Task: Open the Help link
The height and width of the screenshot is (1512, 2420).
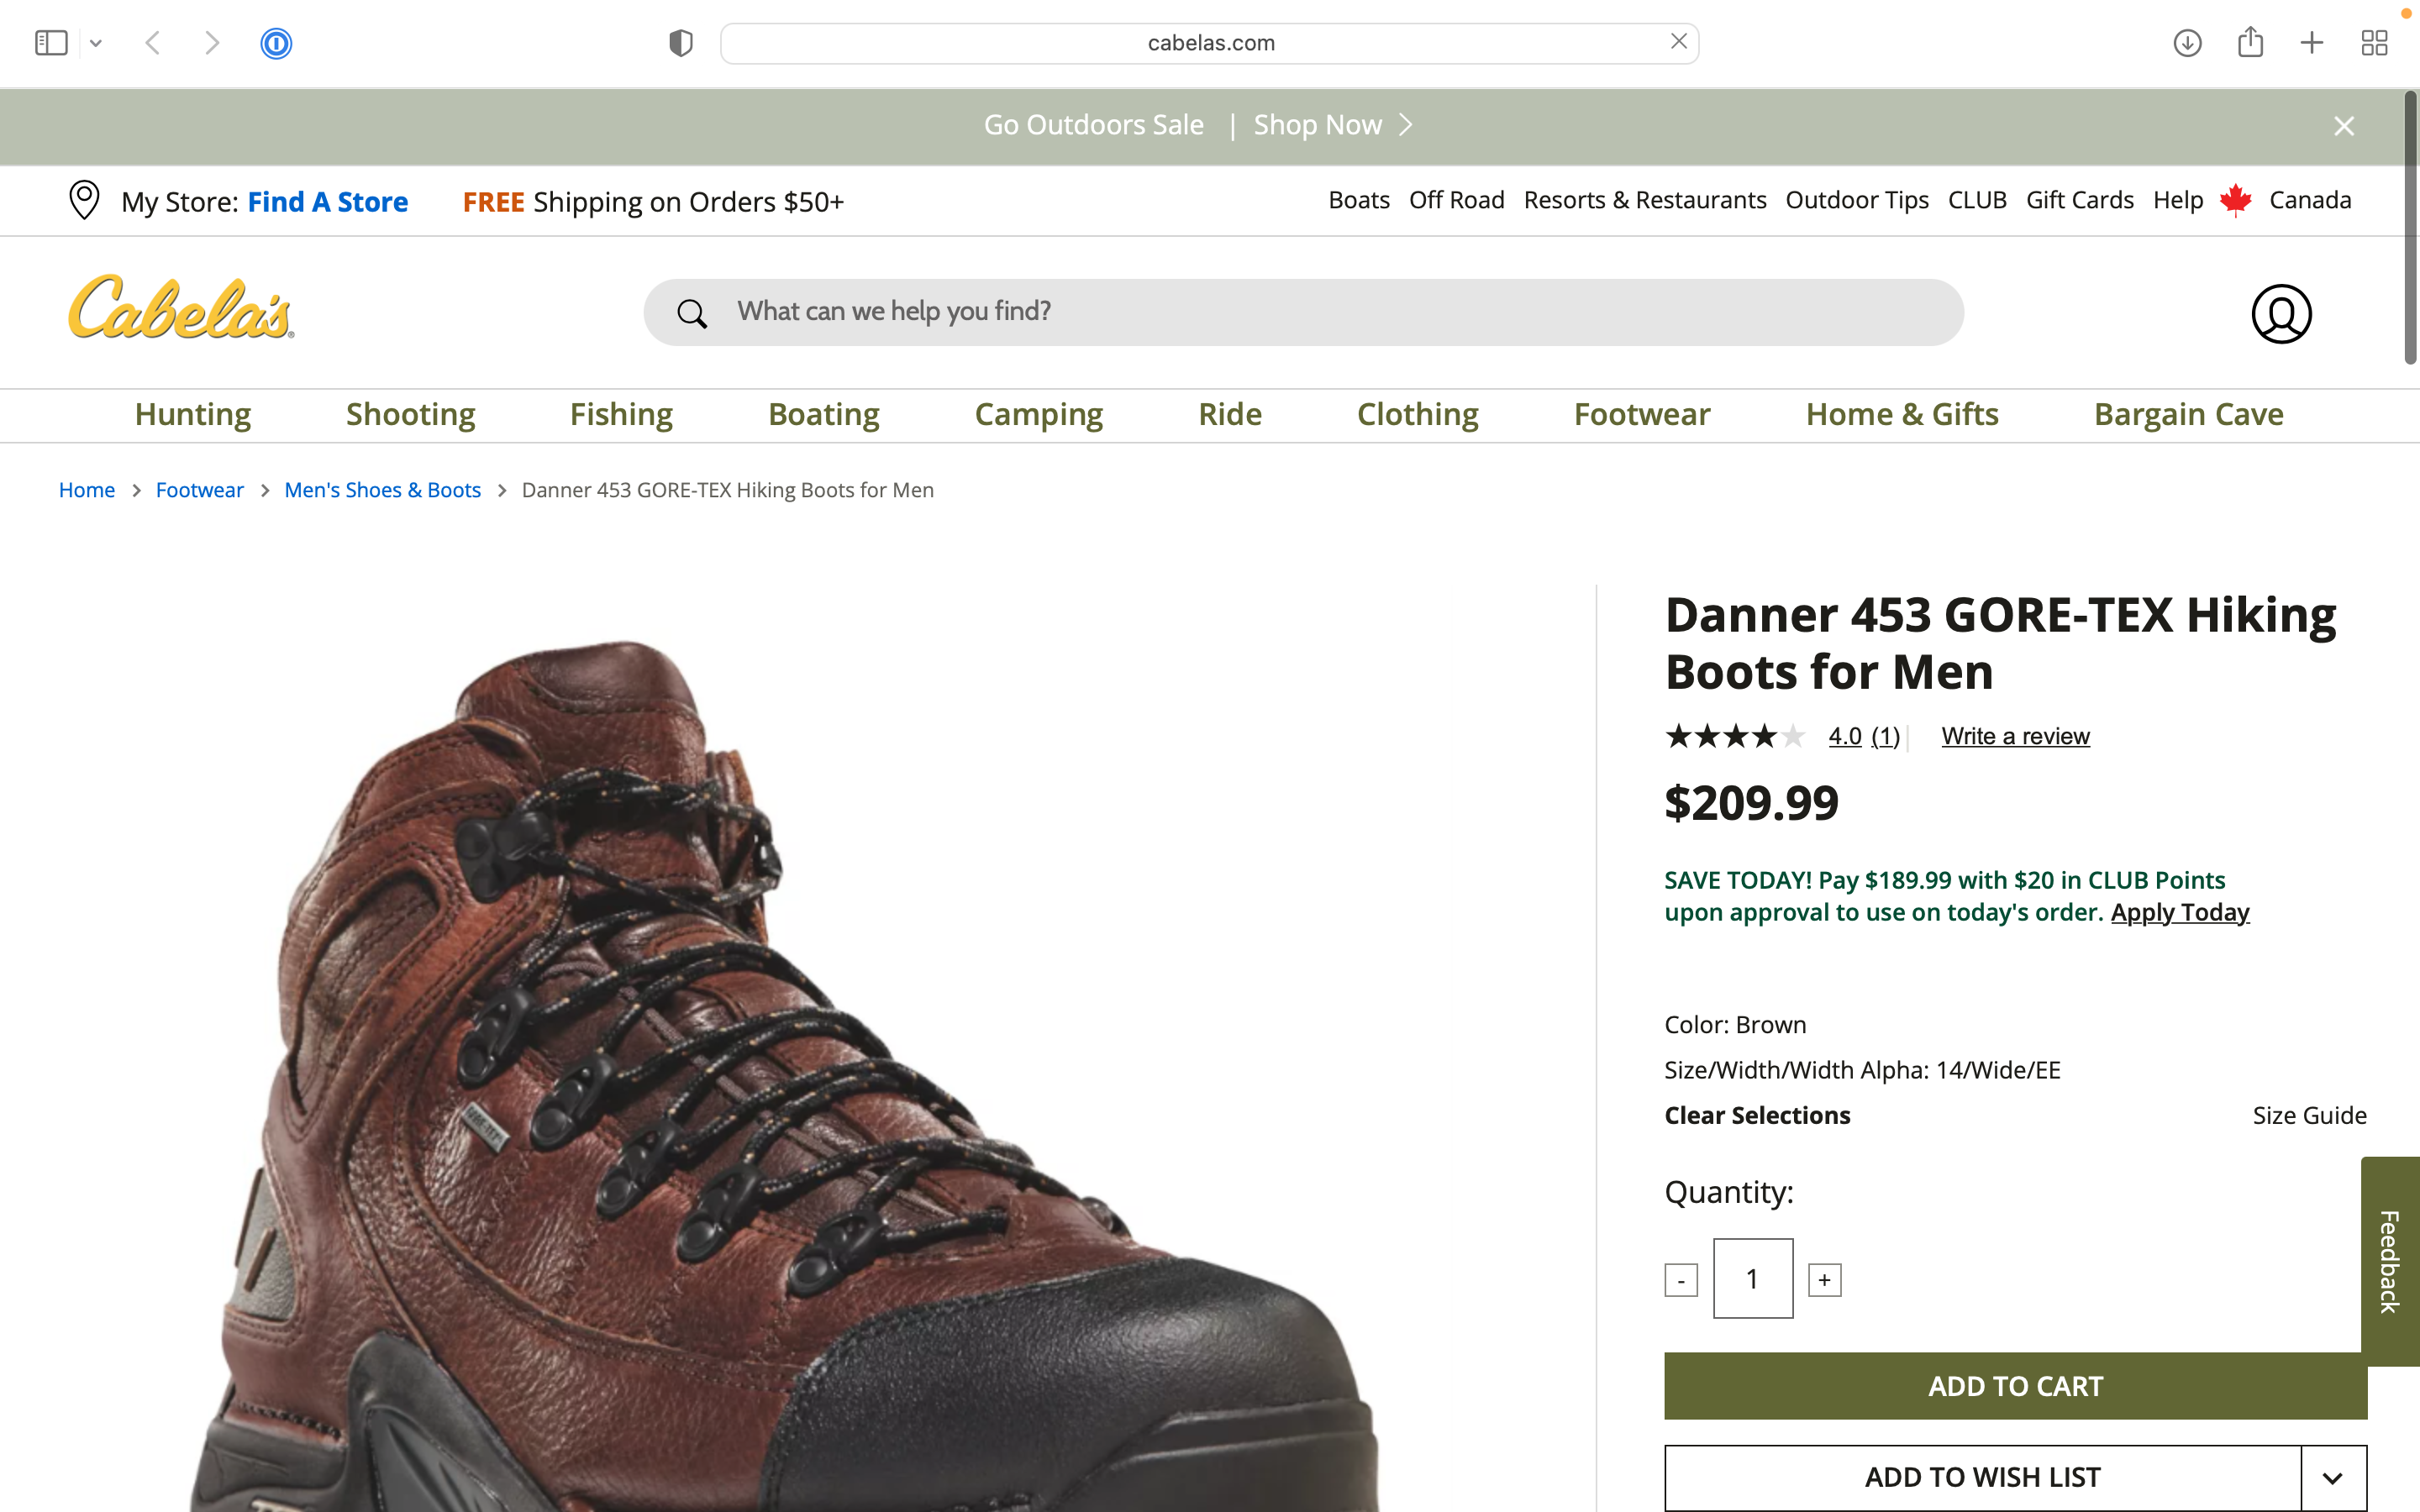Action: point(2178,200)
